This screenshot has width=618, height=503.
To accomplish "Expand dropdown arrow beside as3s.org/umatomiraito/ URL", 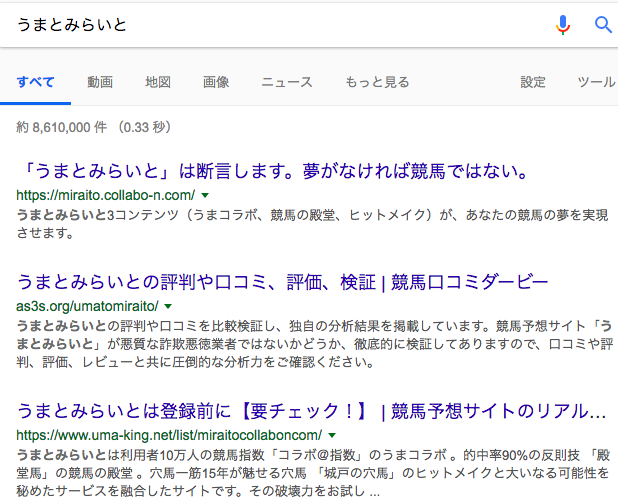I will pyautogui.click(x=168, y=306).
